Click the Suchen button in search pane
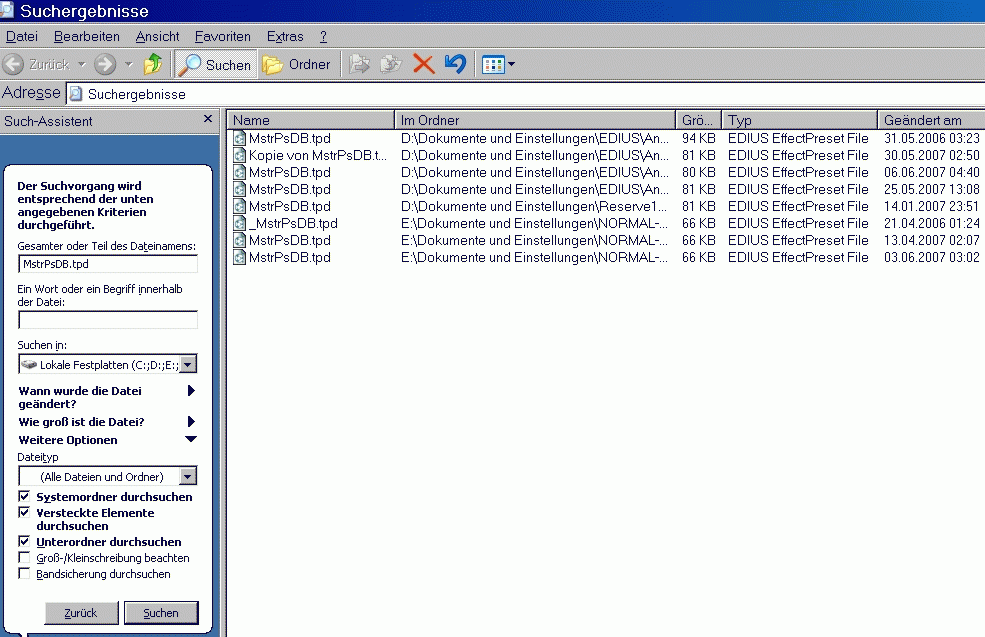Viewport: 985px width, 637px height. 161,612
